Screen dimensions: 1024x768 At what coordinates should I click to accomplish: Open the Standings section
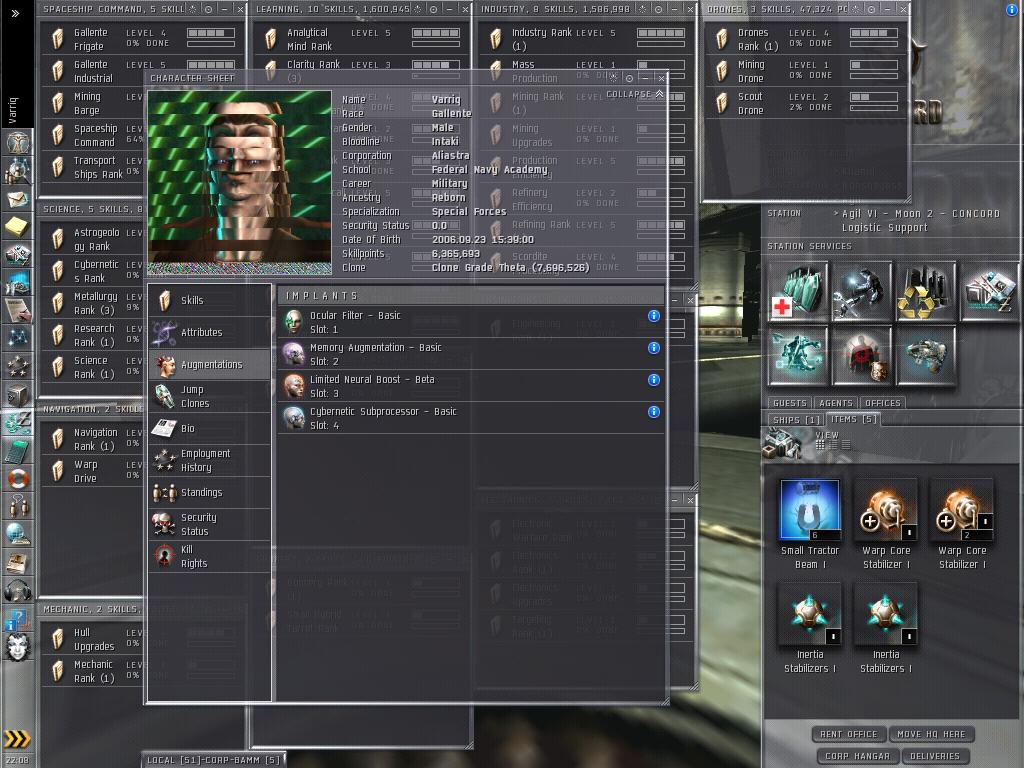pos(210,492)
